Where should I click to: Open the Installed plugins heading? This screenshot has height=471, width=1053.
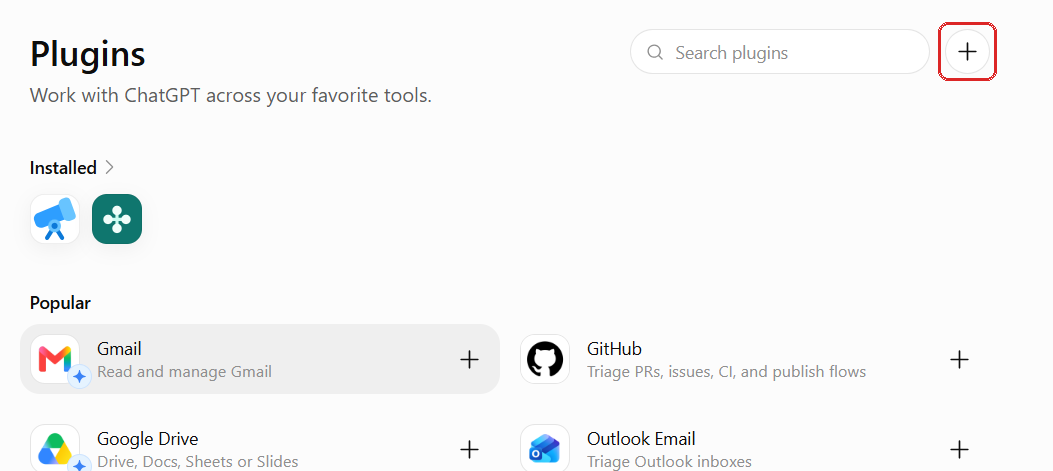pos(63,167)
